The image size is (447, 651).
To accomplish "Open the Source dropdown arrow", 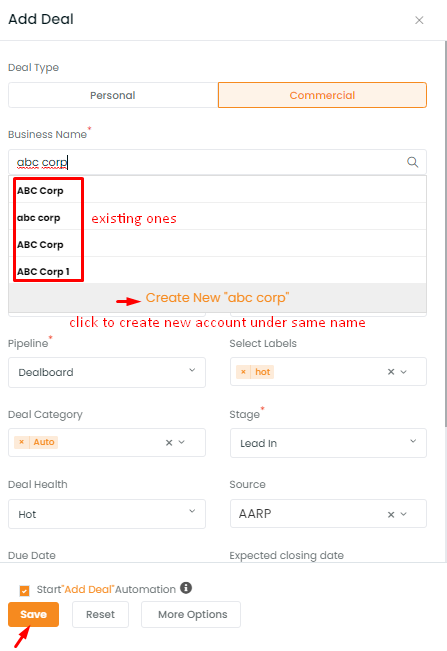I will tap(403, 514).
